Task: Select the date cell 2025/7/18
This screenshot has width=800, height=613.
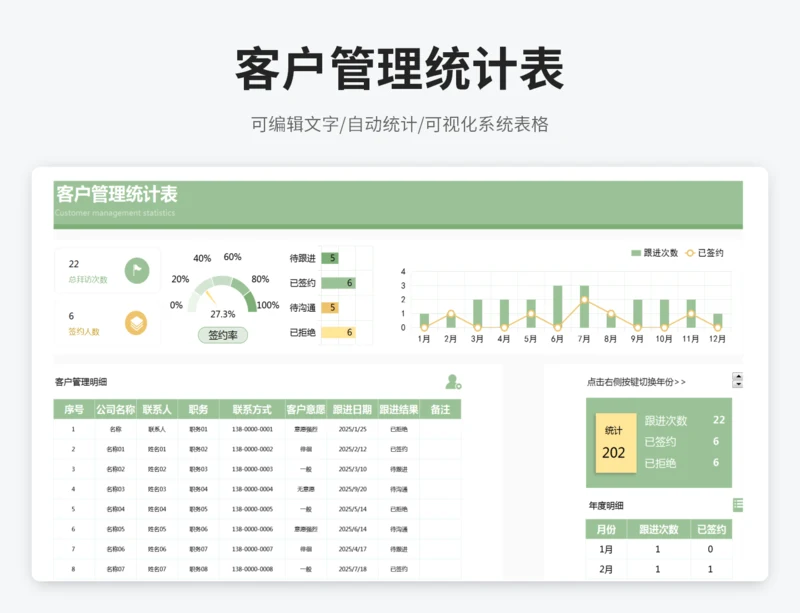Action: click(353, 569)
